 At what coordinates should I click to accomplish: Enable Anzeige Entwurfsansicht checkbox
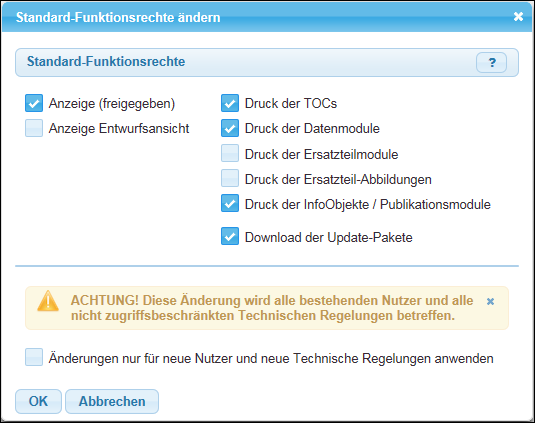(x=34, y=128)
